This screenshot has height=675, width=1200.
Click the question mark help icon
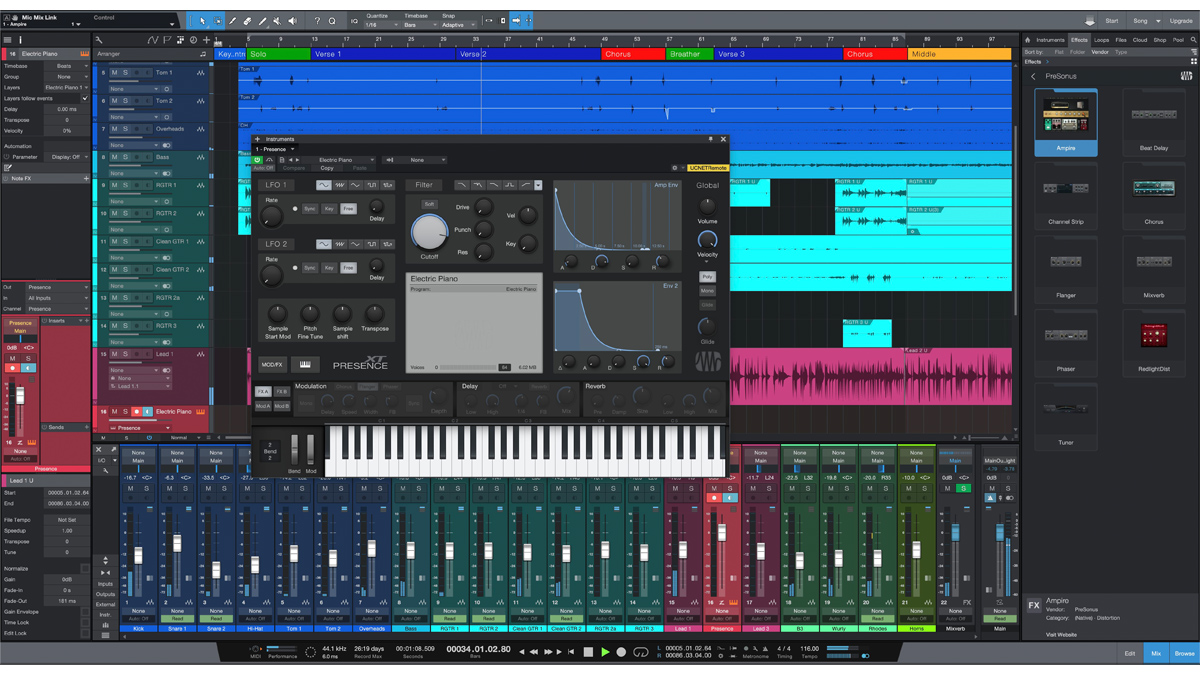(x=317, y=20)
